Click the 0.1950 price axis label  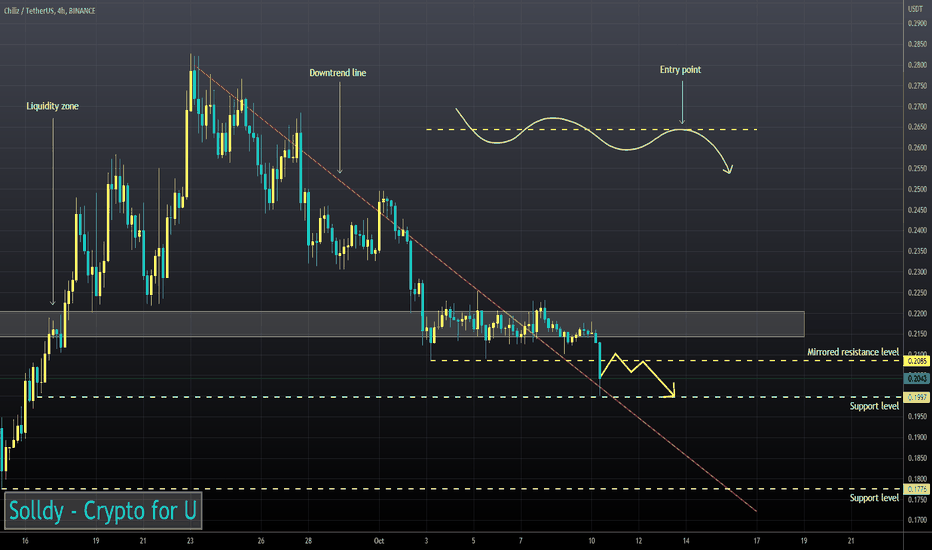pyautogui.click(x=917, y=416)
